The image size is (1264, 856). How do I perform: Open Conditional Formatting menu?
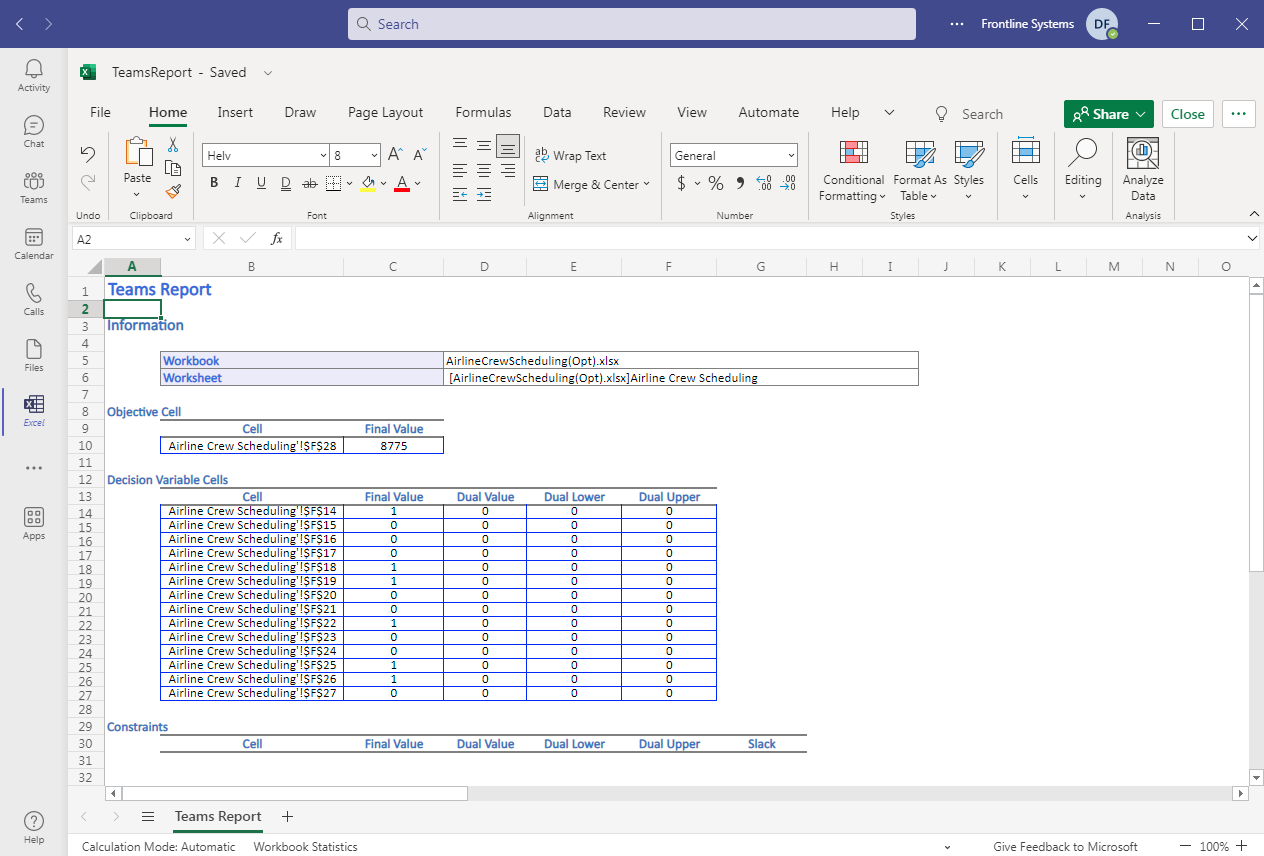pos(852,169)
